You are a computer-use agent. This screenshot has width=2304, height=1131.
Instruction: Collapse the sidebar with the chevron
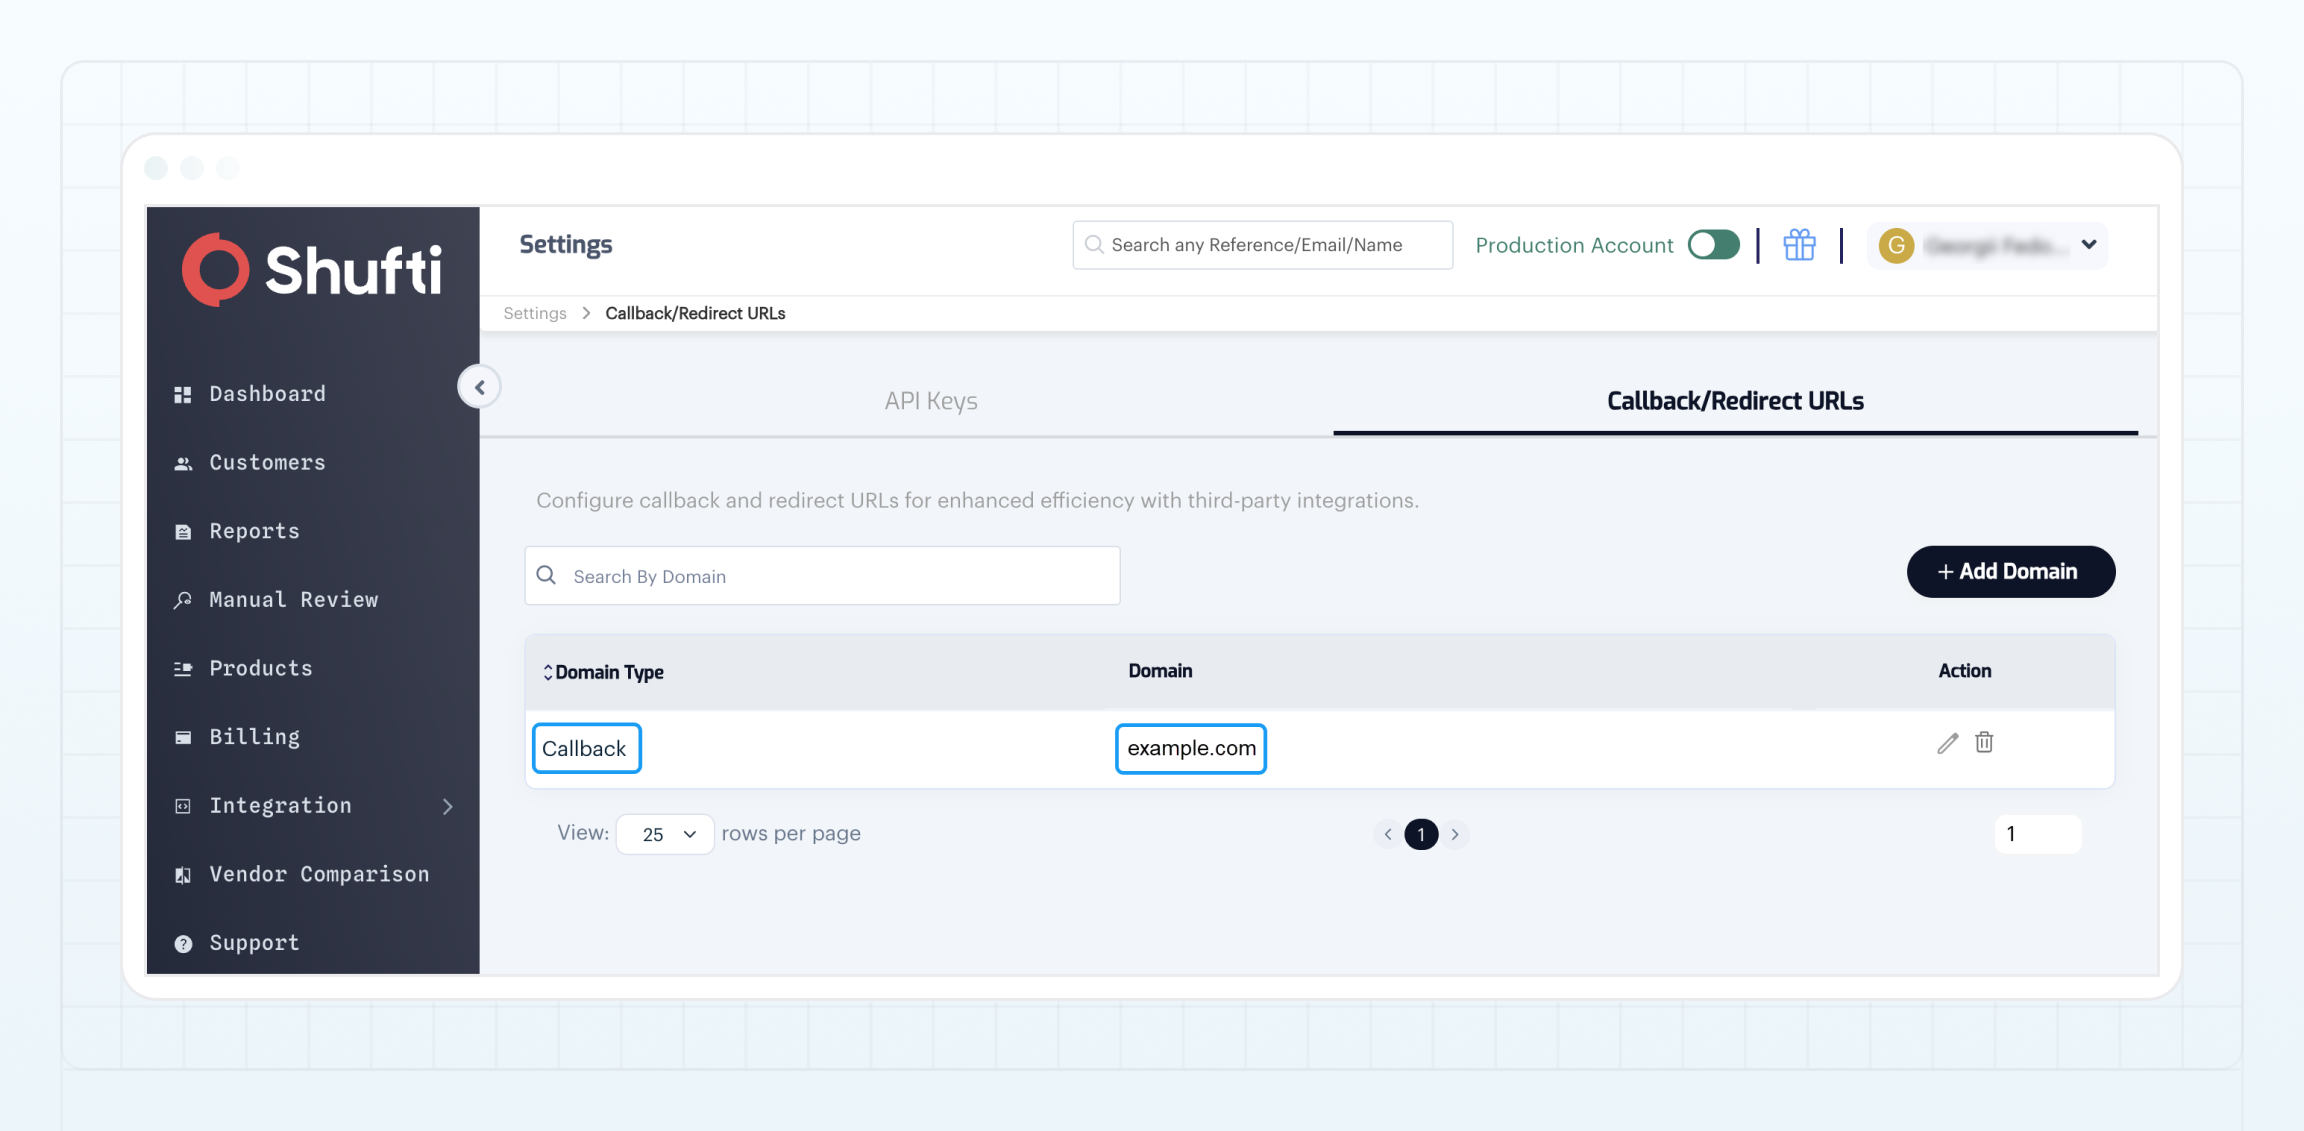(x=480, y=386)
